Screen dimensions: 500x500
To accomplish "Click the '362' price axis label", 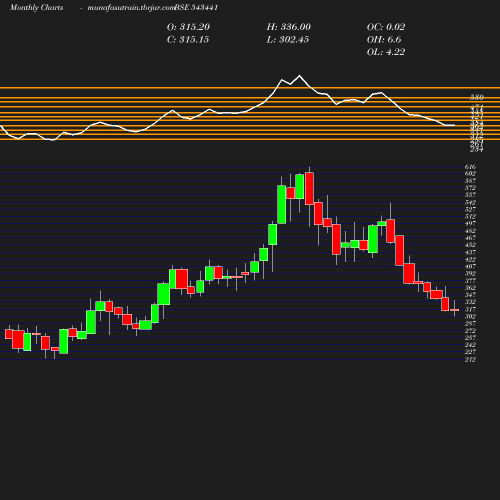I will tap(470, 288).
